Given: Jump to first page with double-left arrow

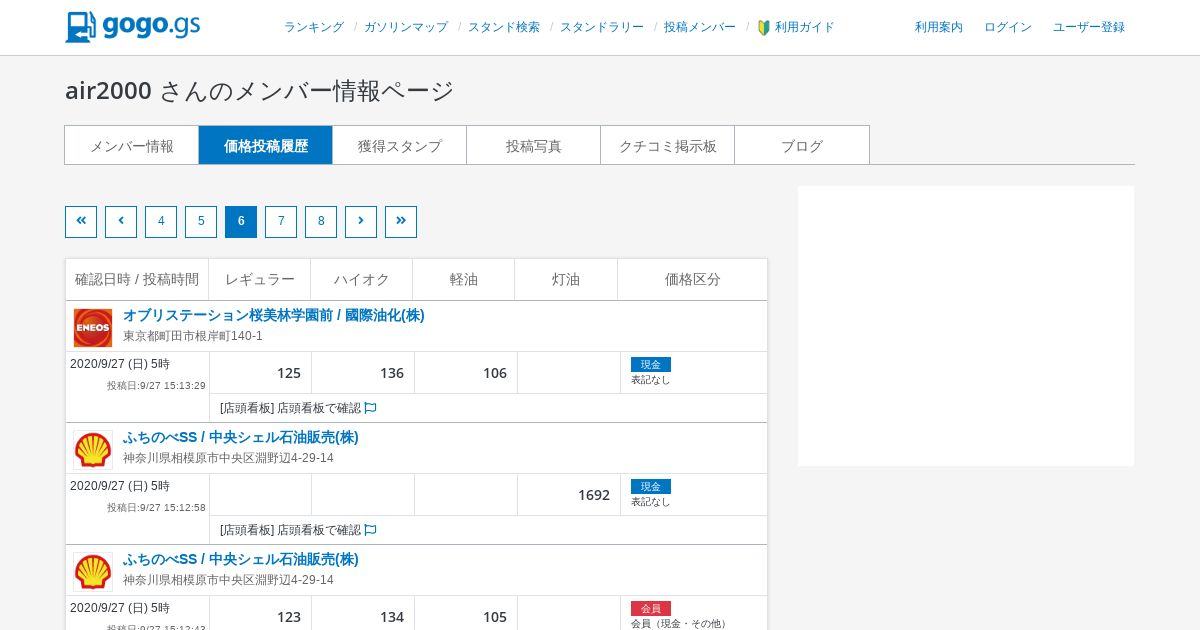Looking at the screenshot, I should (81, 222).
